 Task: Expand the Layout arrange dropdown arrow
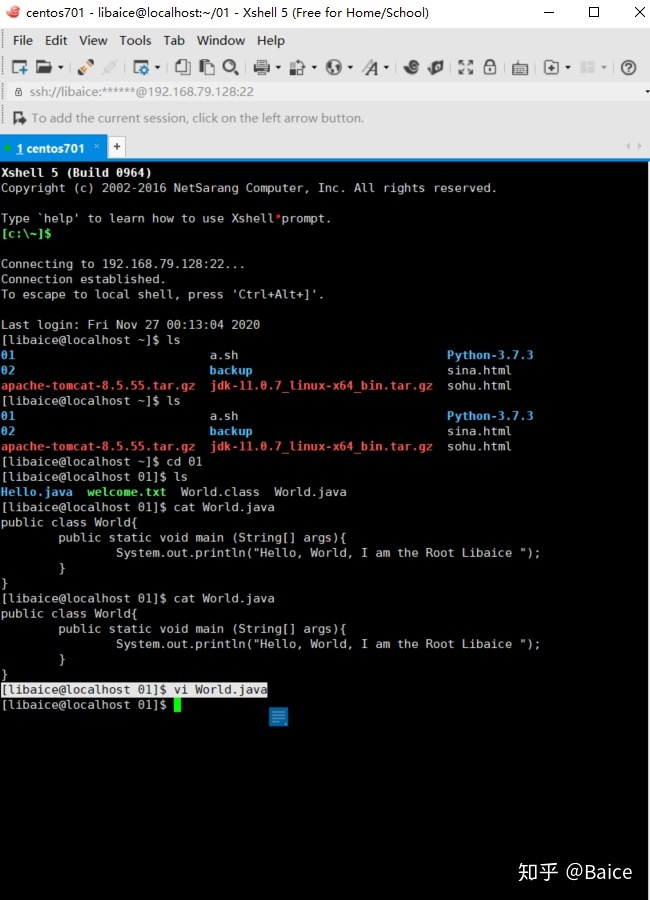(603, 68)
